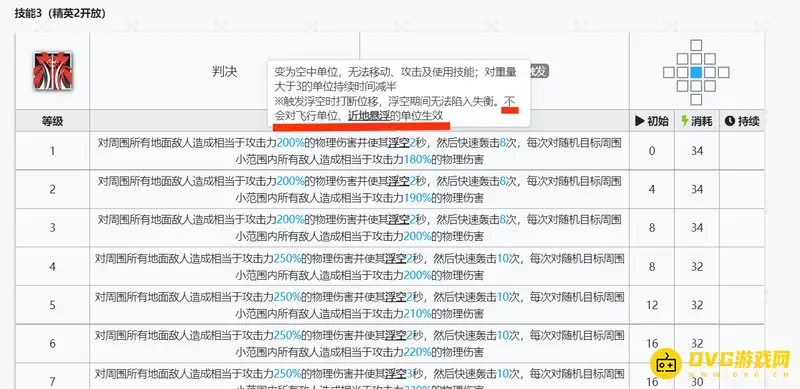Viewport: 800px width, 389px height.
Task: Click initial SP value 0 in level 1 row
Action: click(652, 151)
